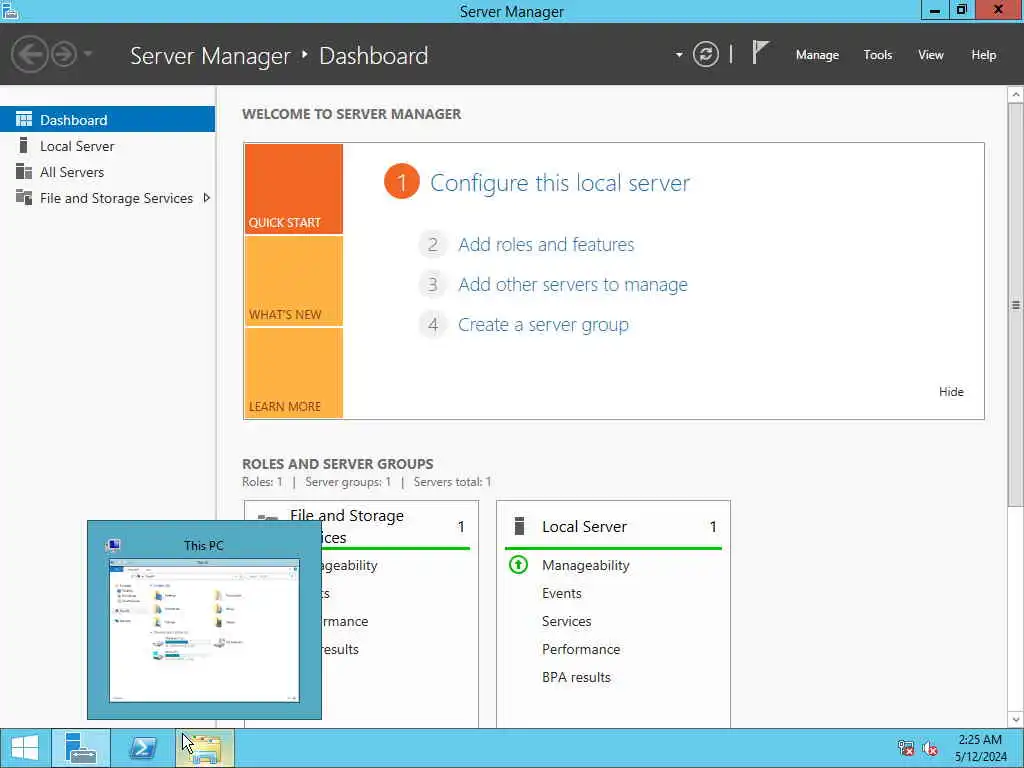Click Dashboard in the header breadcrumb

[374, 56]
